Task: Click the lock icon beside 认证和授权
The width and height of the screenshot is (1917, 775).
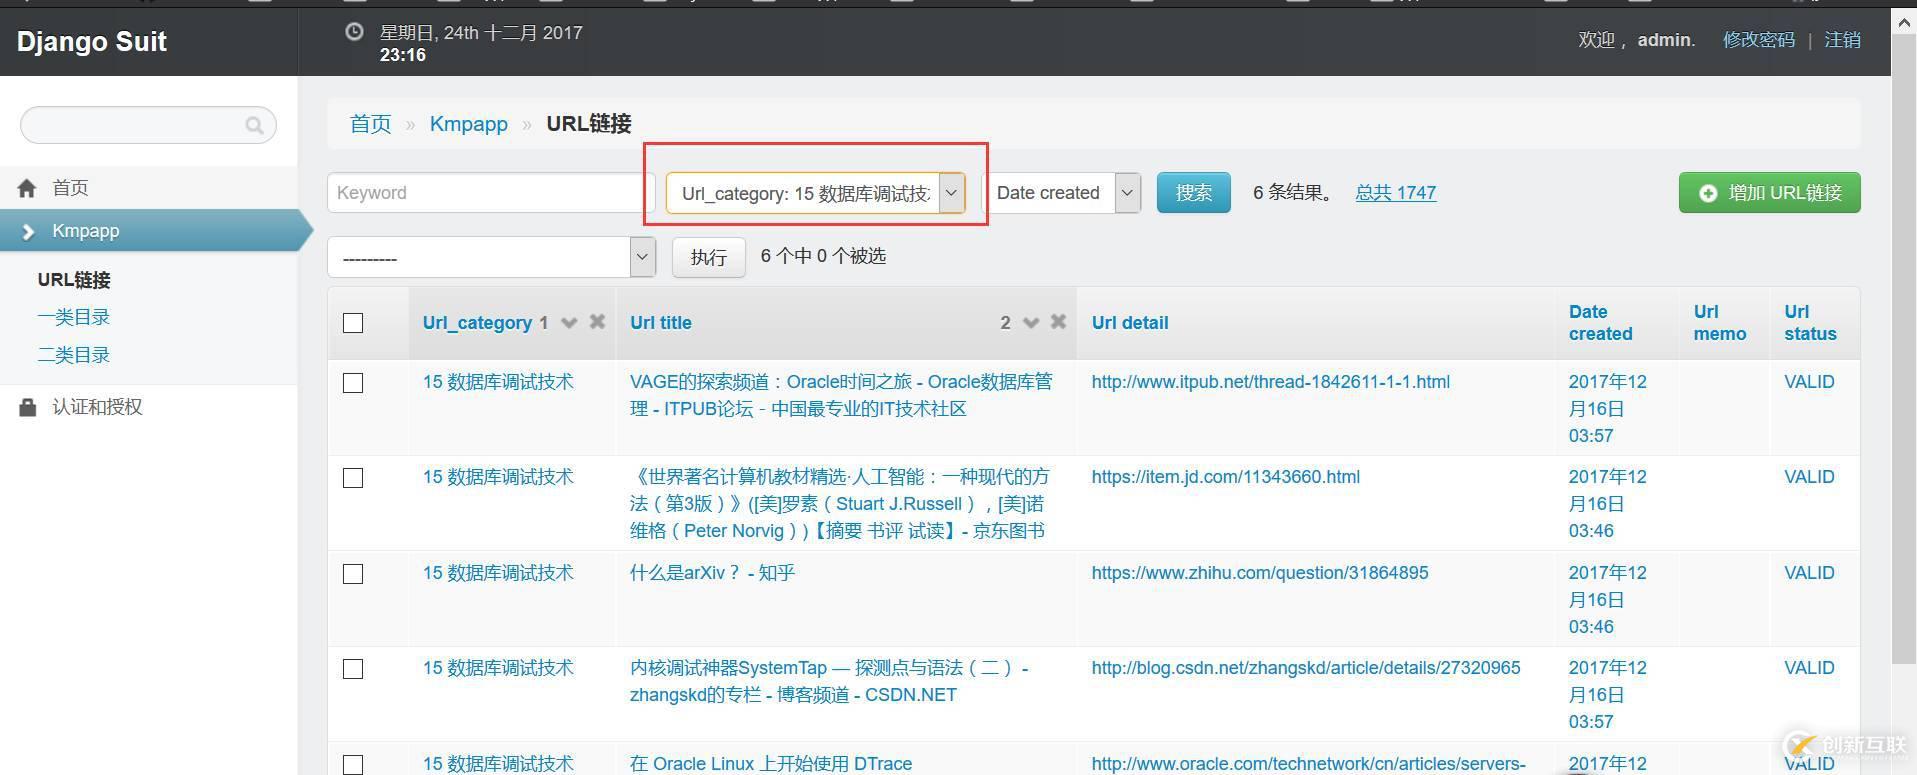Action: click(27, 407)
